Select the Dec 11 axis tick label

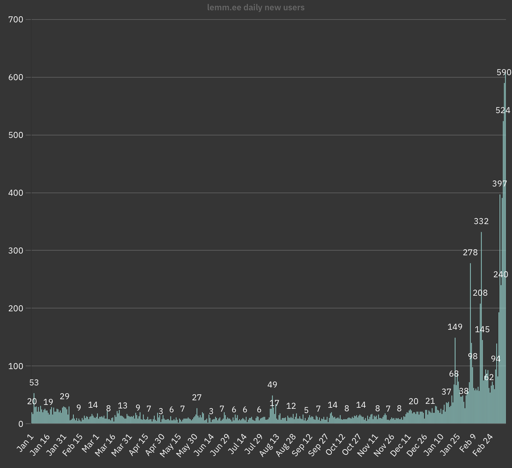coord(400,445)
